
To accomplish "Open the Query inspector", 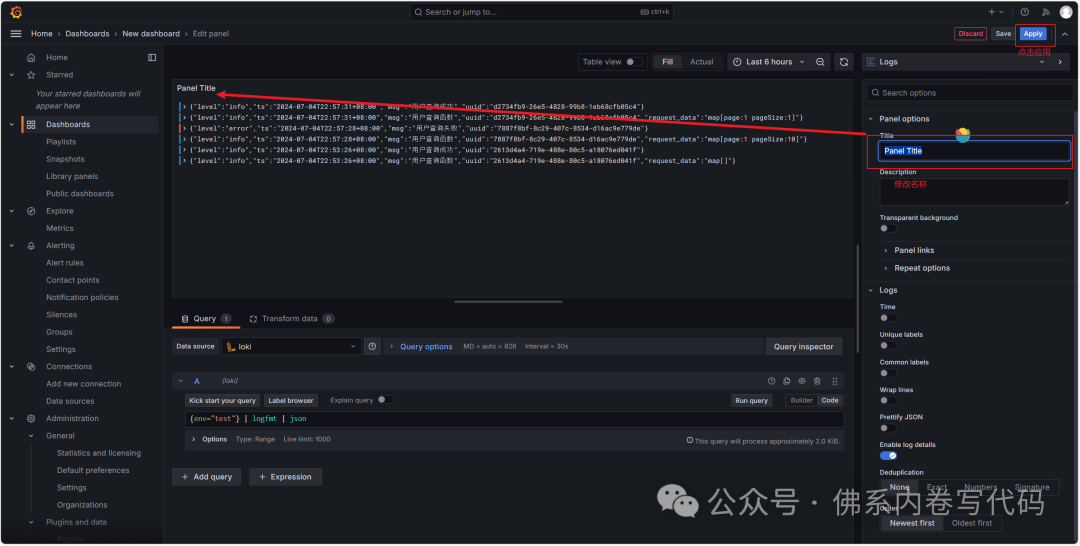I will [x=803, y=346].
